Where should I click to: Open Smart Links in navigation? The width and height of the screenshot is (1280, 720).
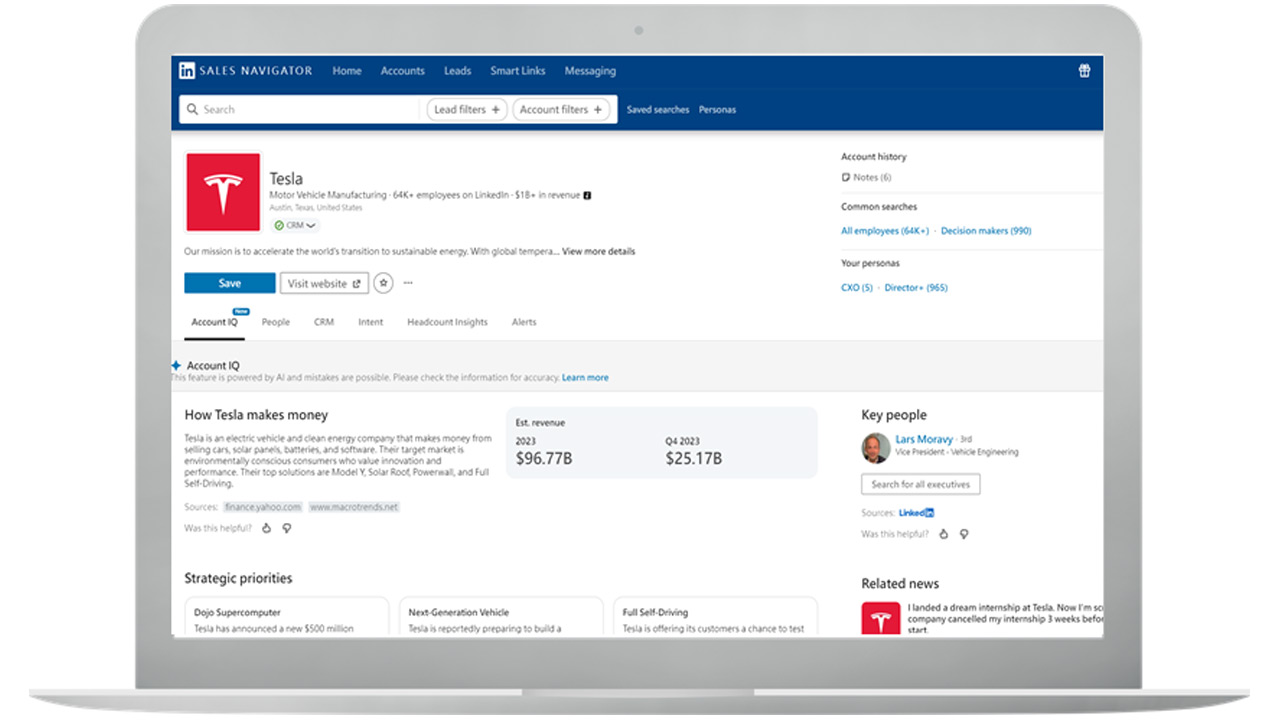(x=518, y=71)
